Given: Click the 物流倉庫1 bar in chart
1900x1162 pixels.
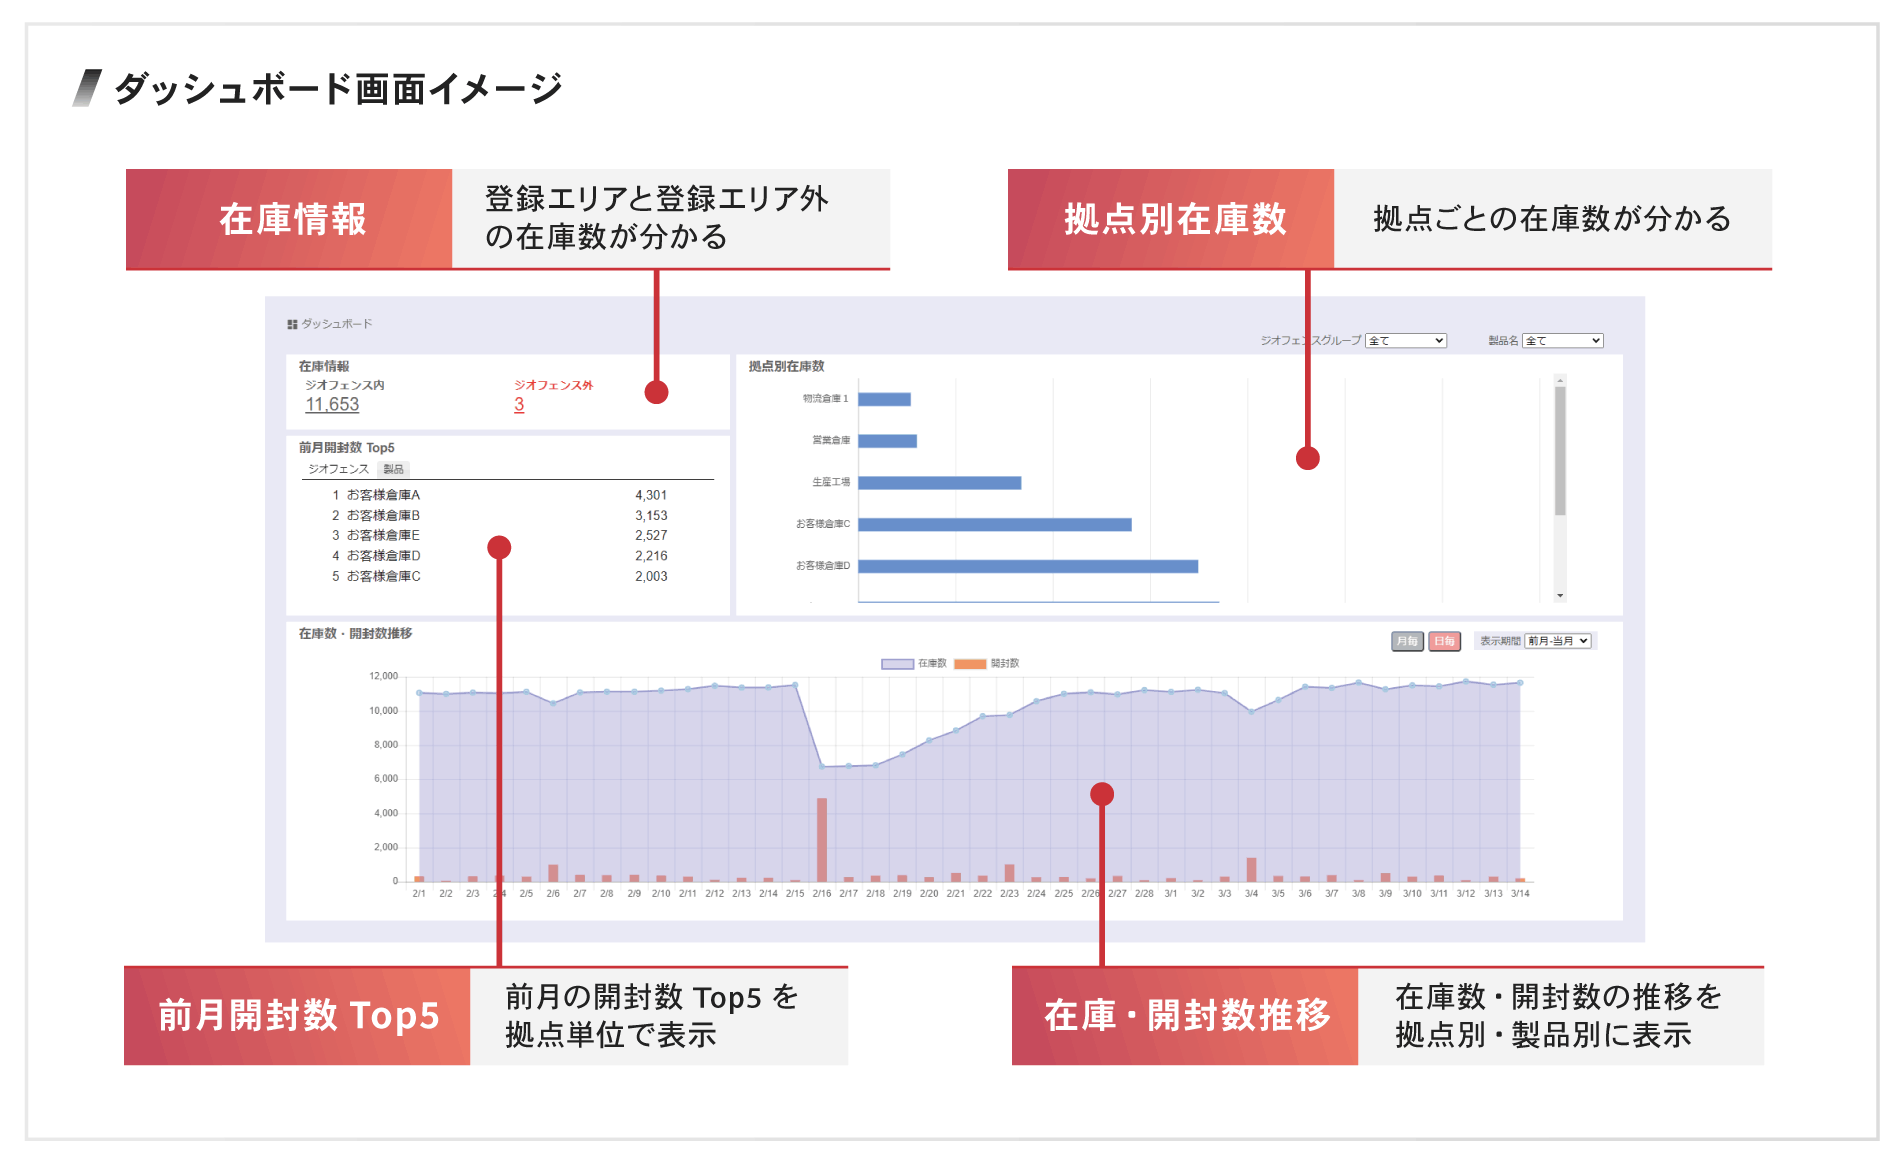Looking at the screenshot, I should [884, 399].
